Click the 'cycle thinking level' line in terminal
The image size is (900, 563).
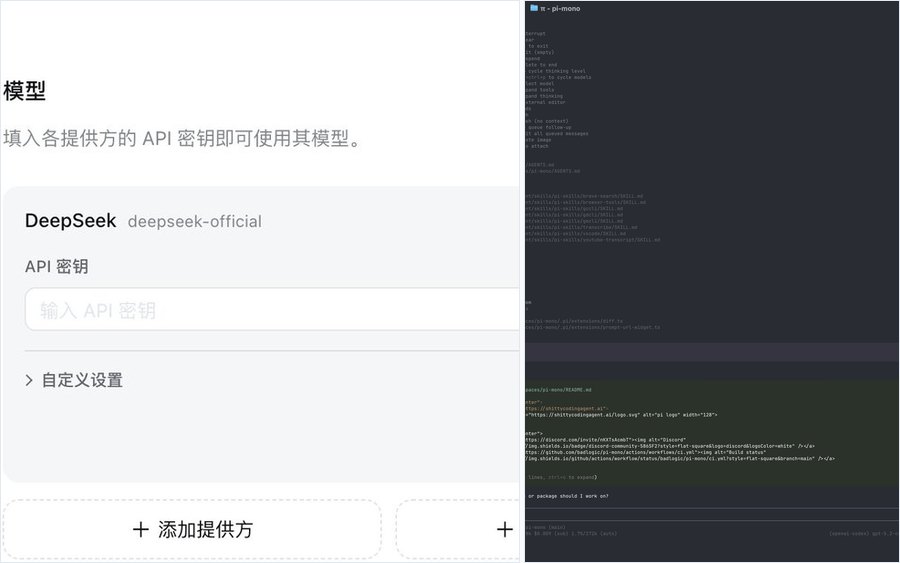555,71
